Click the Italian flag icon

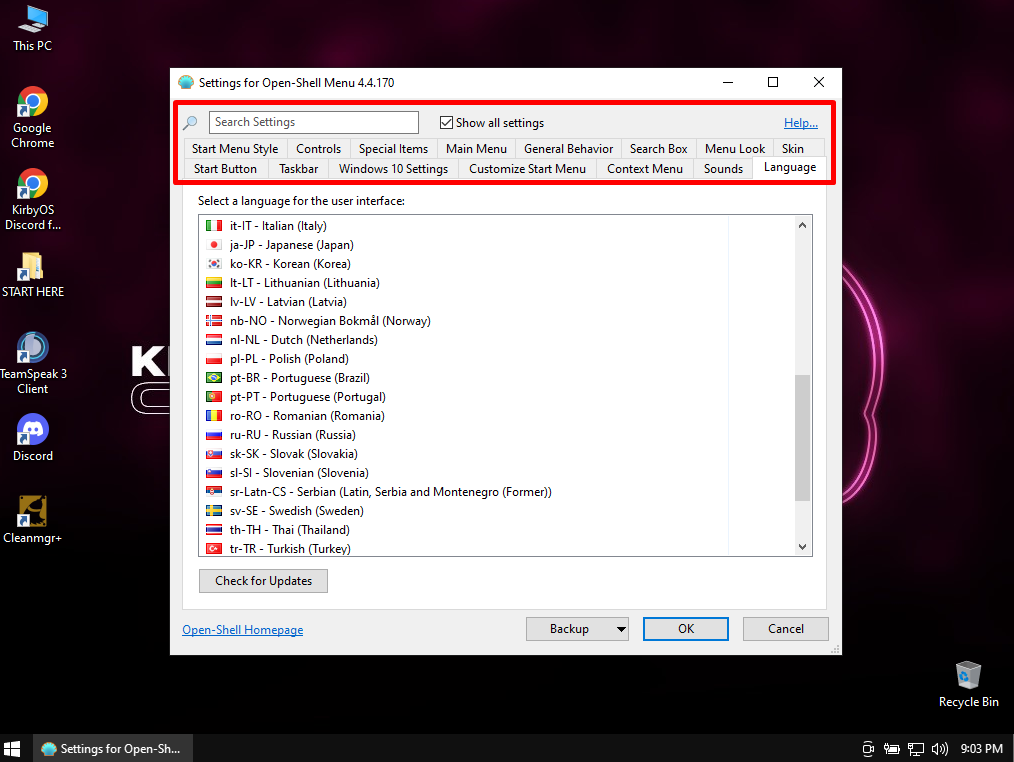[x=214, y=226]
